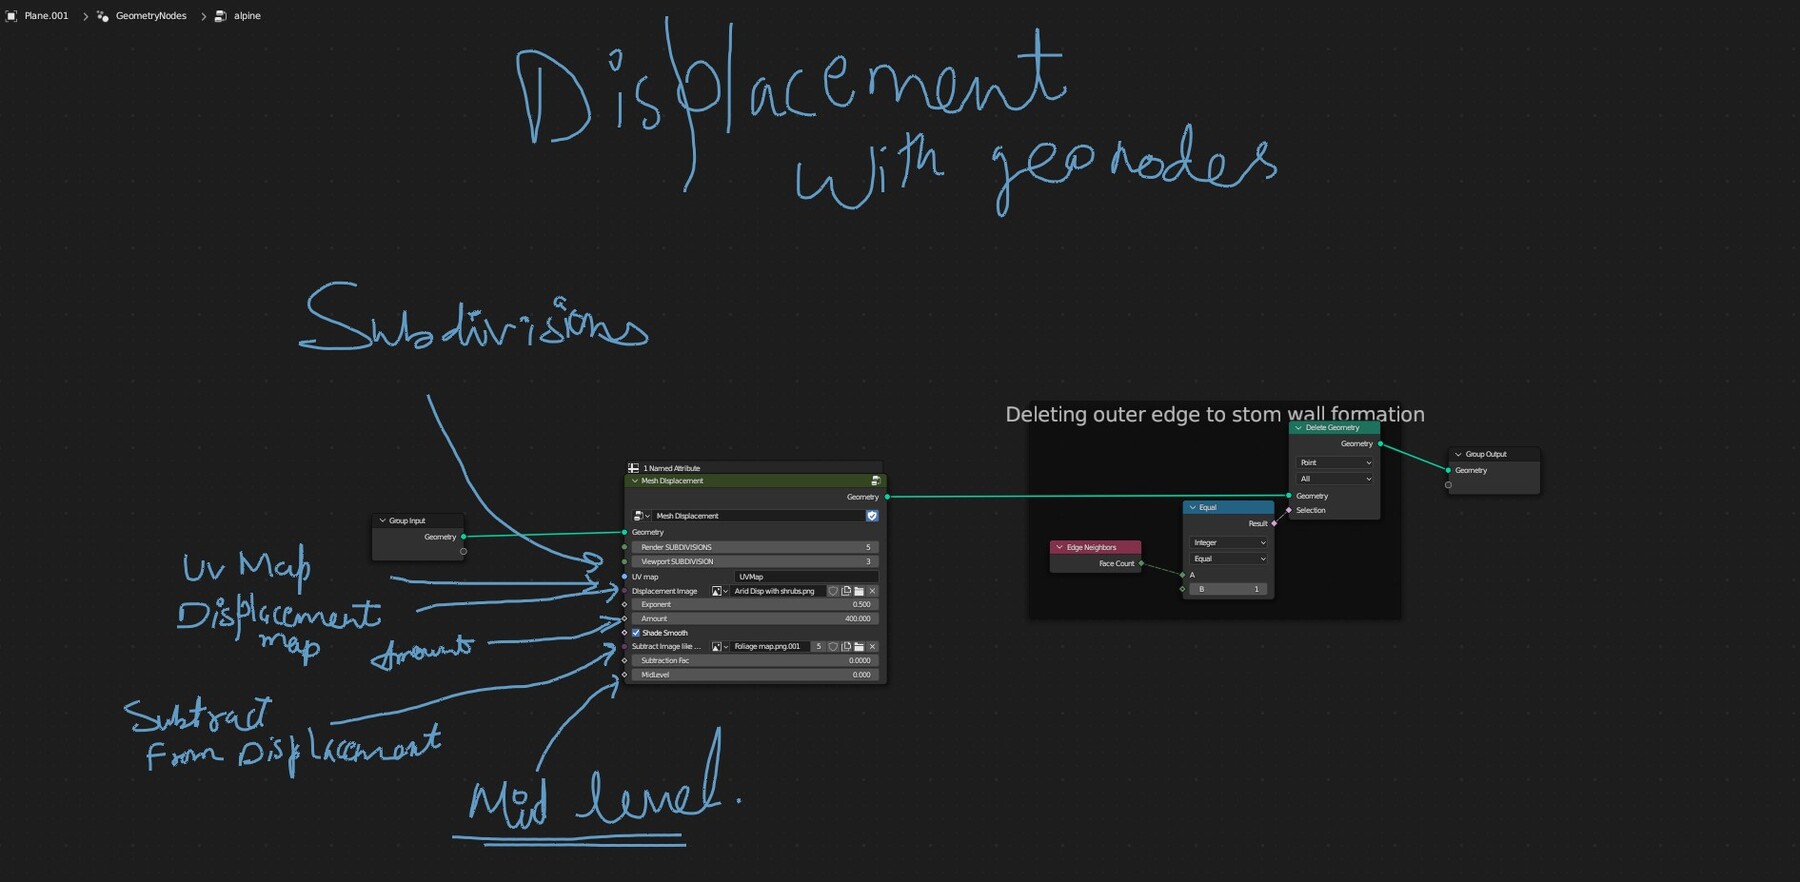This screenshot has height=882, width=1800.
Task: Toggle fake user for Foliage map.png.001
Action: click(833, 647)
